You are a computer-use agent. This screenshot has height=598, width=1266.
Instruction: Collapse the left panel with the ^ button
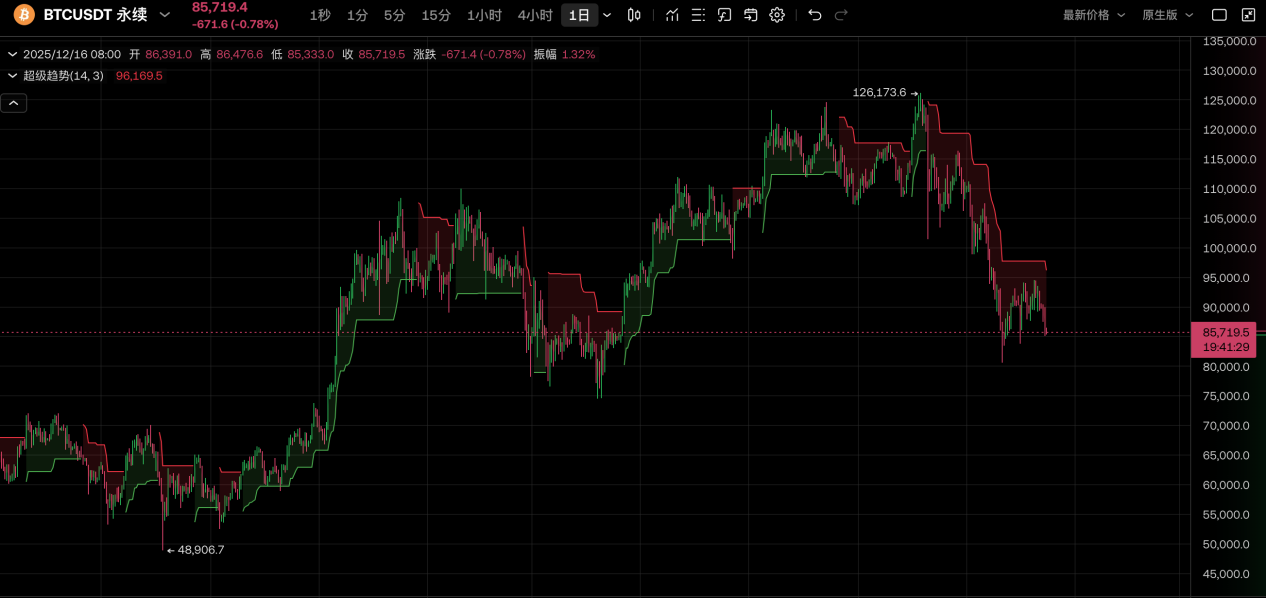tap(13, 102)
